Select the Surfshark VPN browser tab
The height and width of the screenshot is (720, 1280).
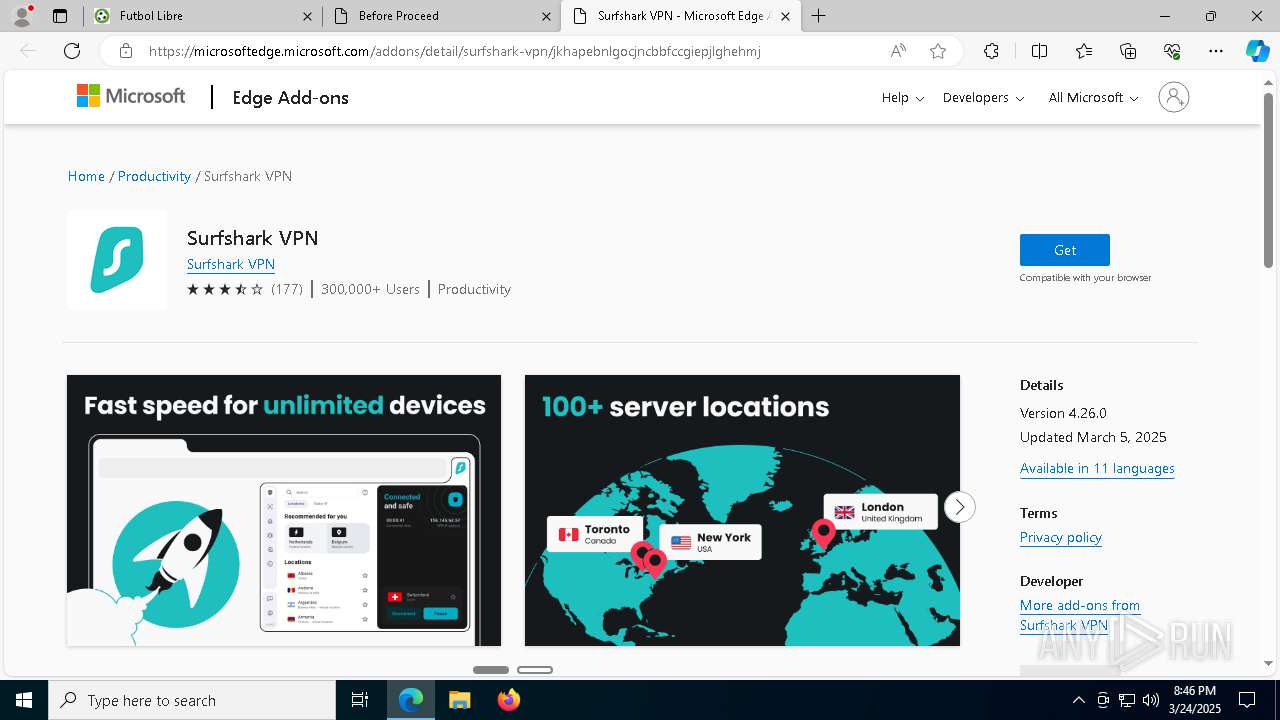[x=680, y=16]
